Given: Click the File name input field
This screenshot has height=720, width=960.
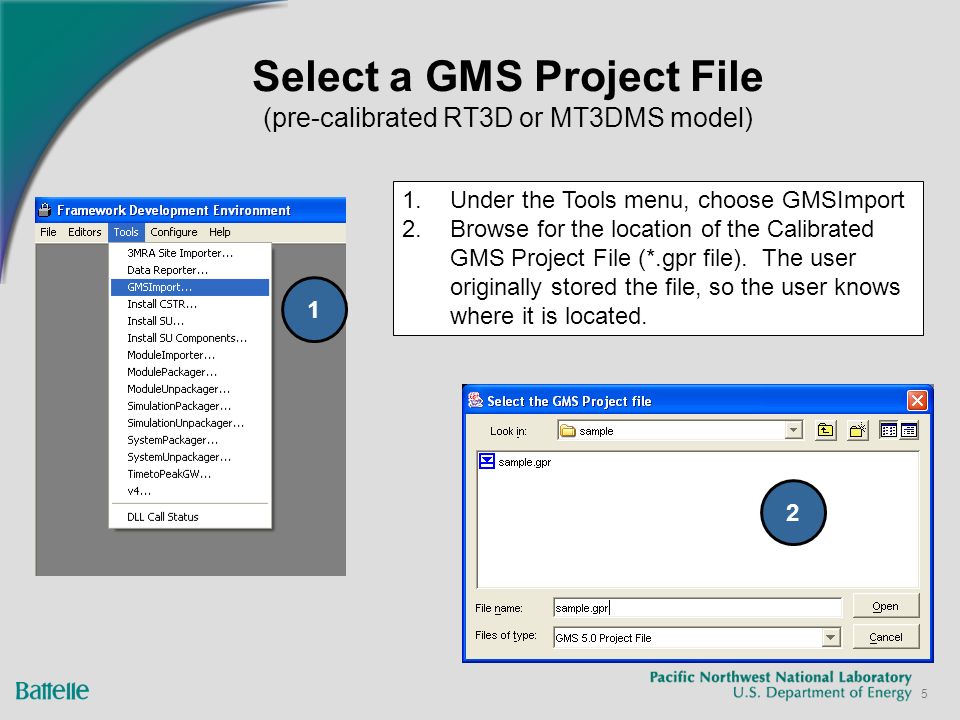Looking at the screenshot, I should tap(697, 607).
